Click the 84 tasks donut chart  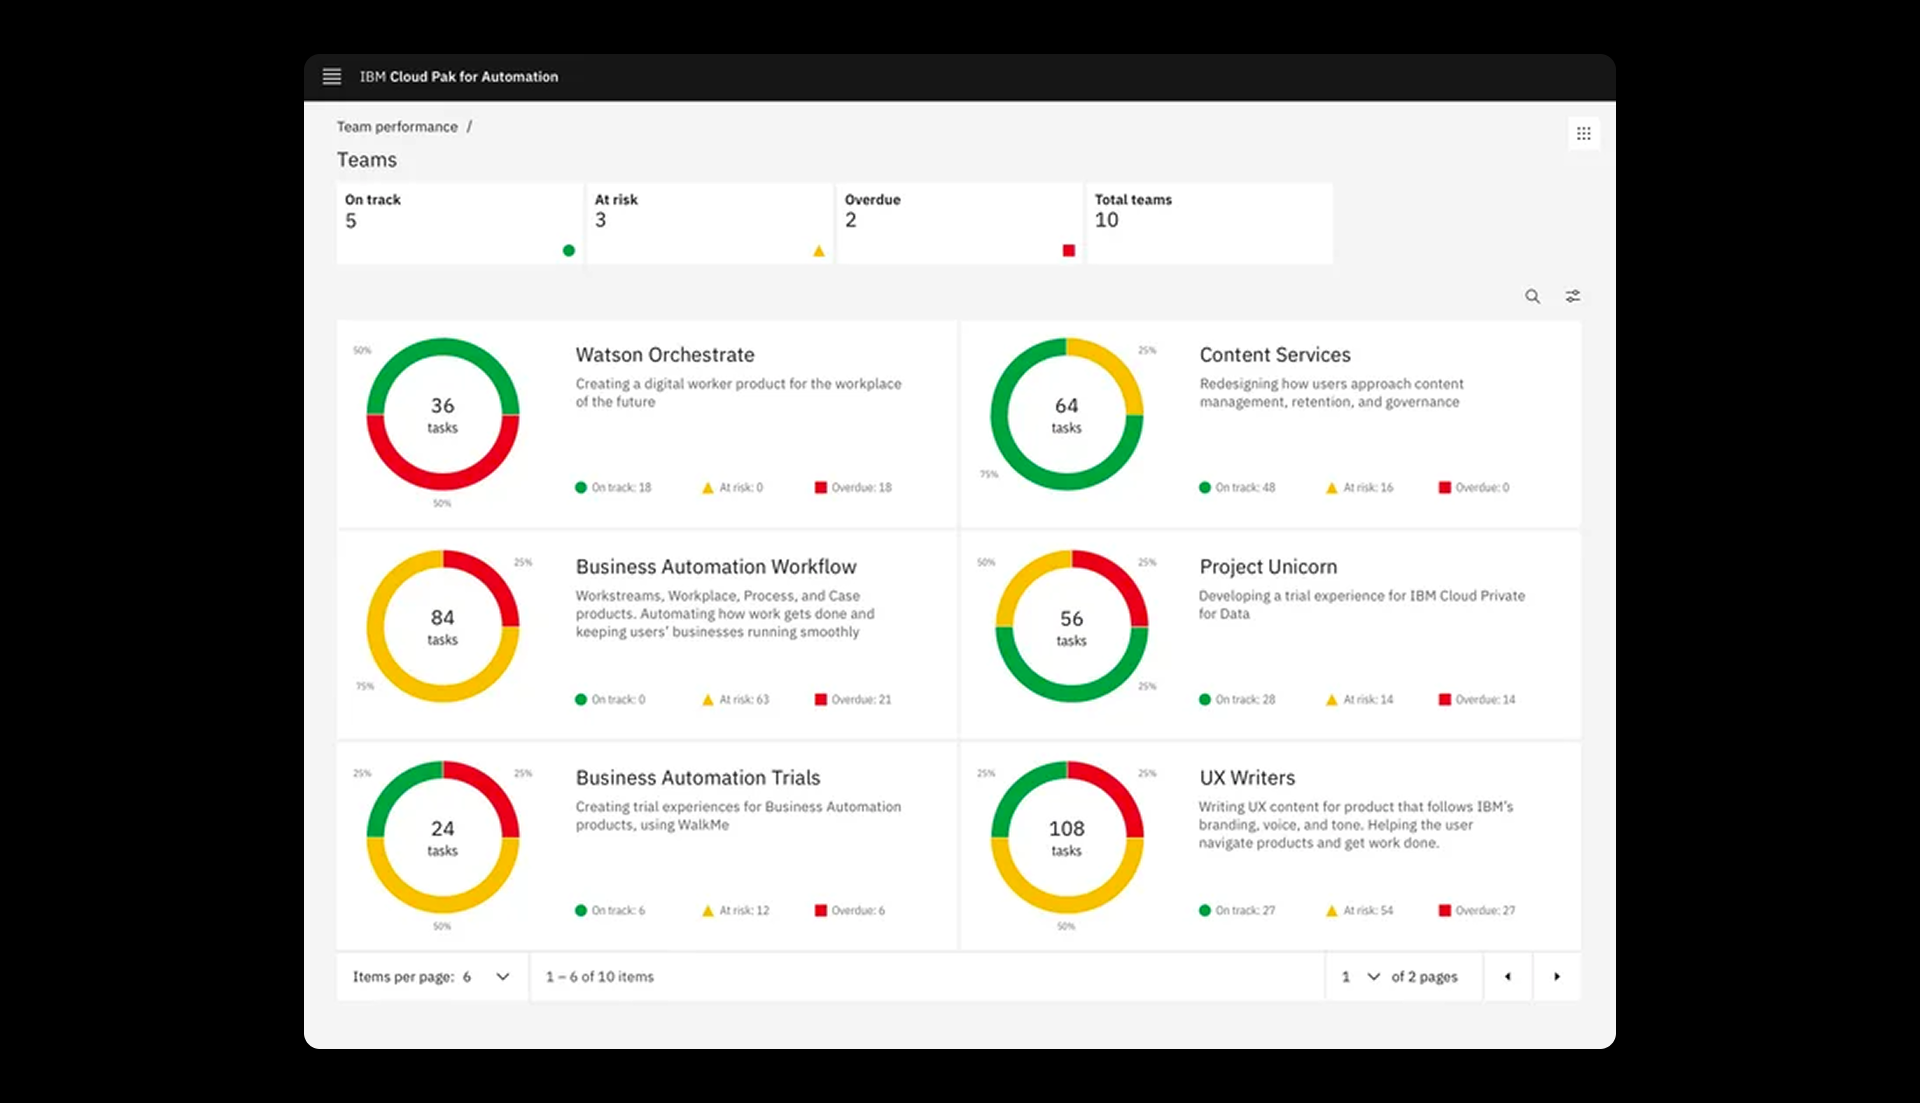coord(443,626)
